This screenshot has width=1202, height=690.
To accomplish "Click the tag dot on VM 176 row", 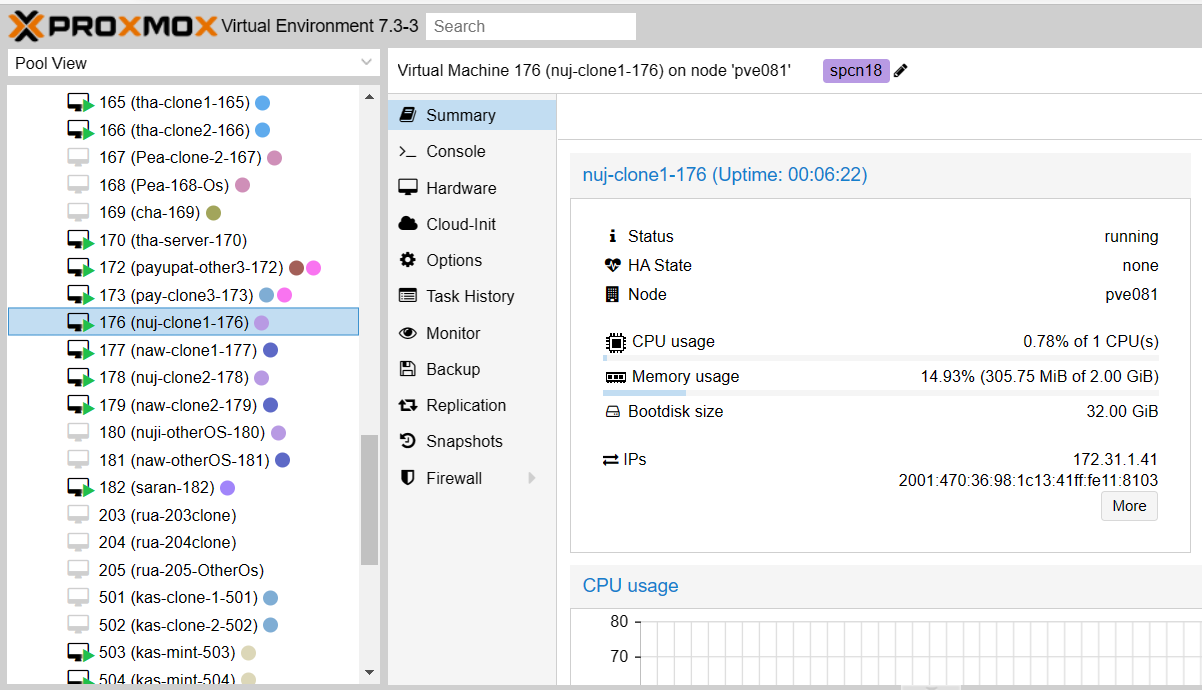I will click(x=261, y=323).
